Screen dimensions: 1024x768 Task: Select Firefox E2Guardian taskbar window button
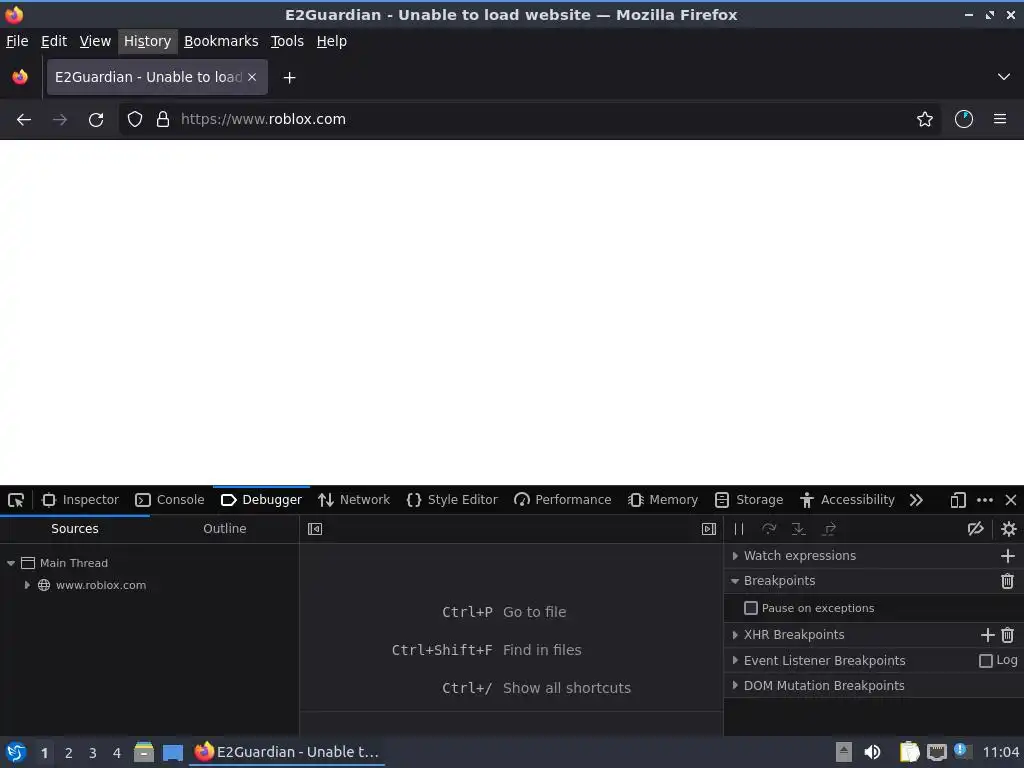(x=287, y=752)
